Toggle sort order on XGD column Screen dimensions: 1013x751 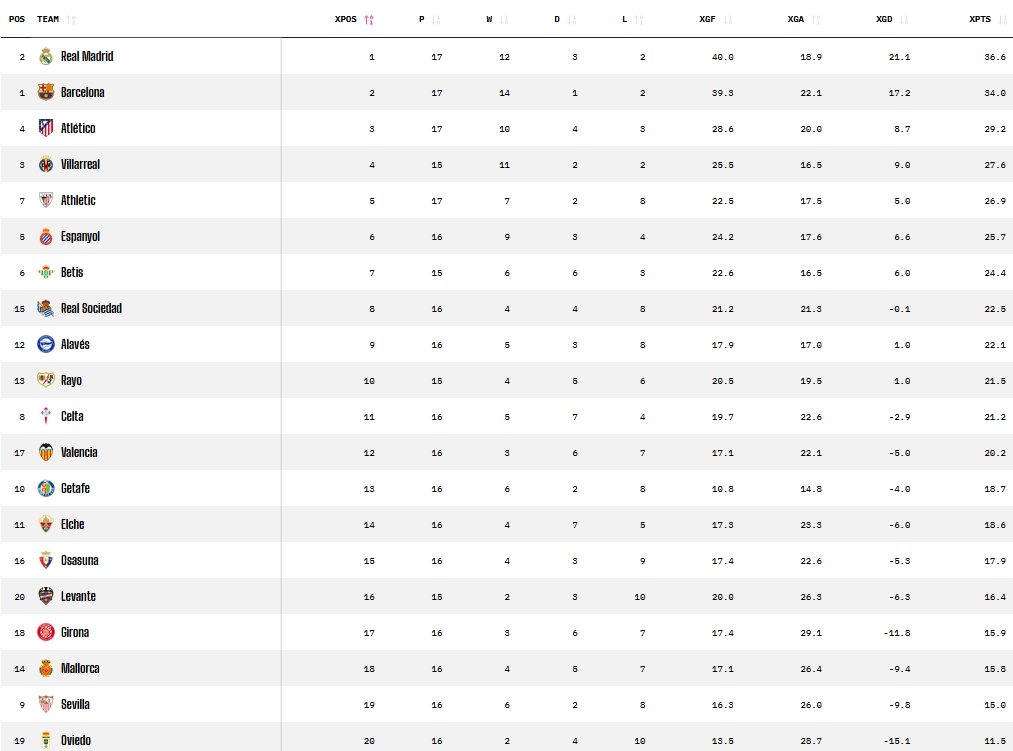pyautogui.click(x=887, y=18)
